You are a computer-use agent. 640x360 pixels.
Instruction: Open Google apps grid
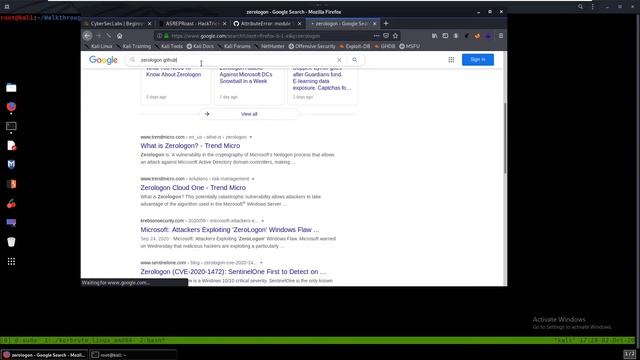click(x=451, y=60)
